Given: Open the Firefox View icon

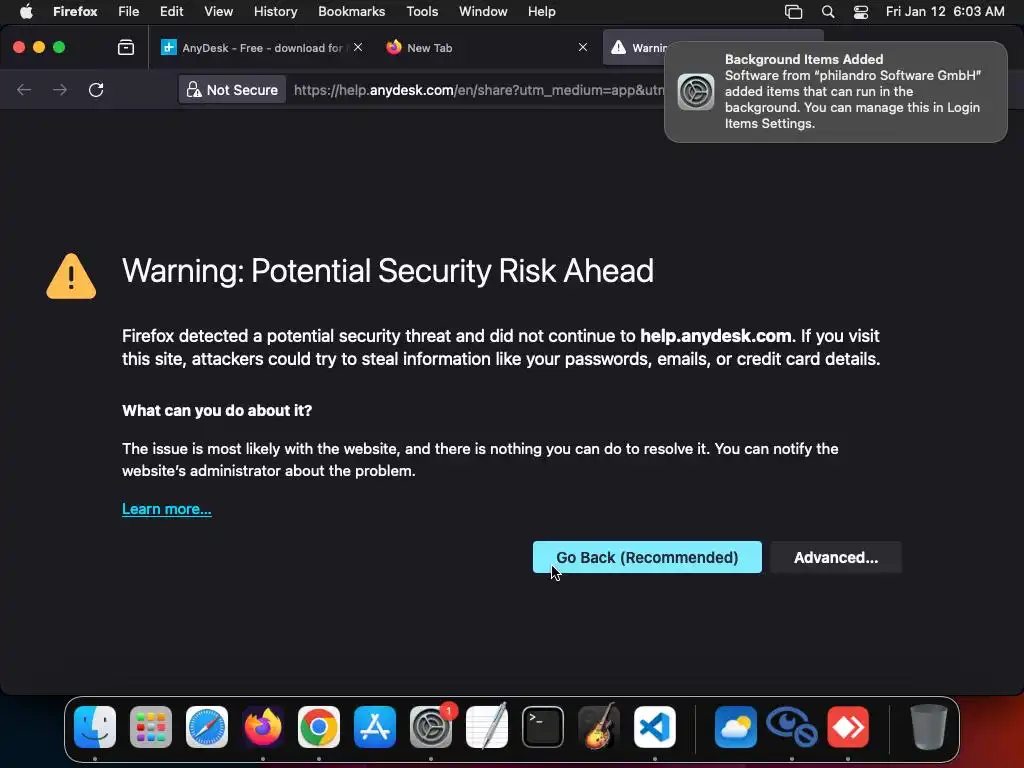Looking at the screenshot, I should (x=126, y=47).
